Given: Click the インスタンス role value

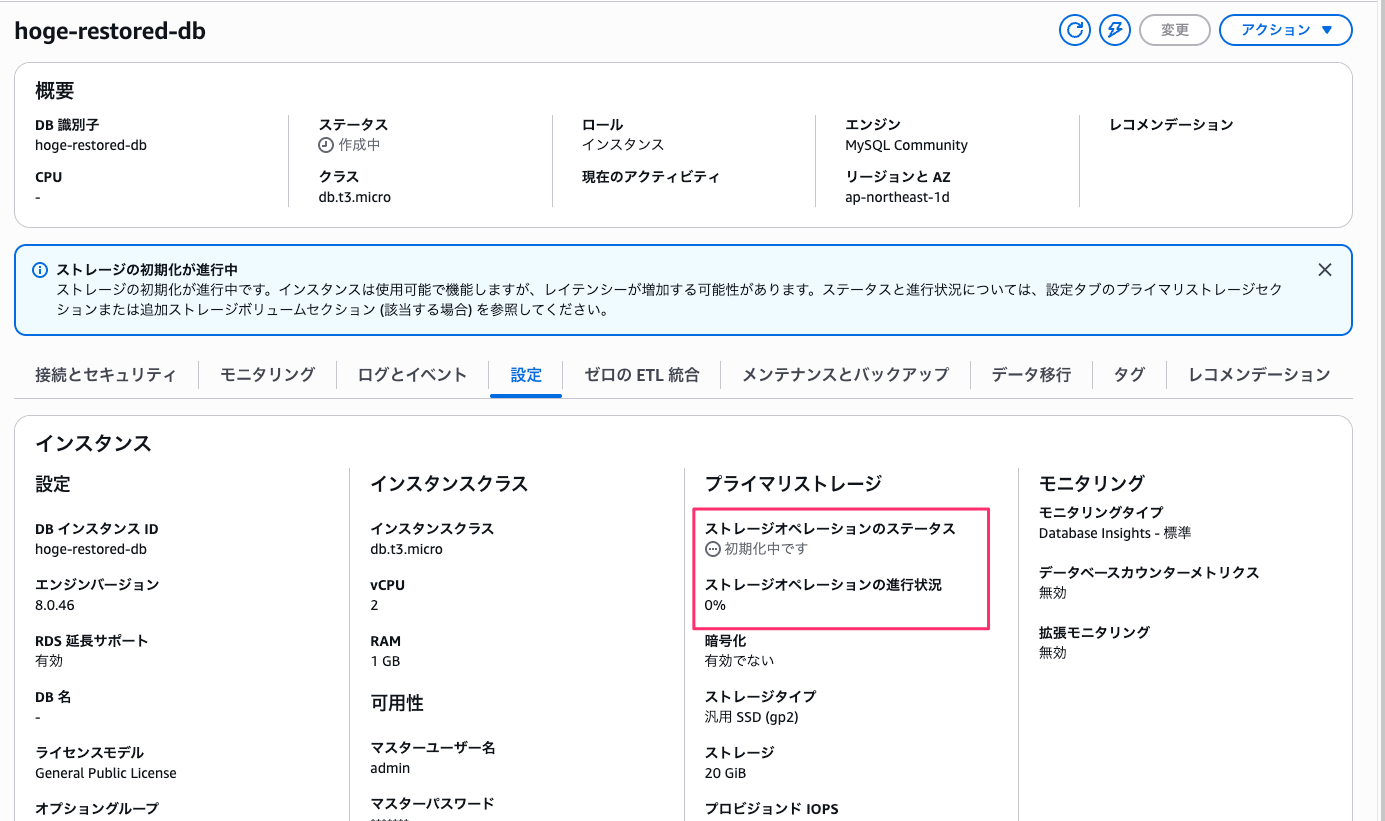Looking at the screenshot, I should coord(623,145).
